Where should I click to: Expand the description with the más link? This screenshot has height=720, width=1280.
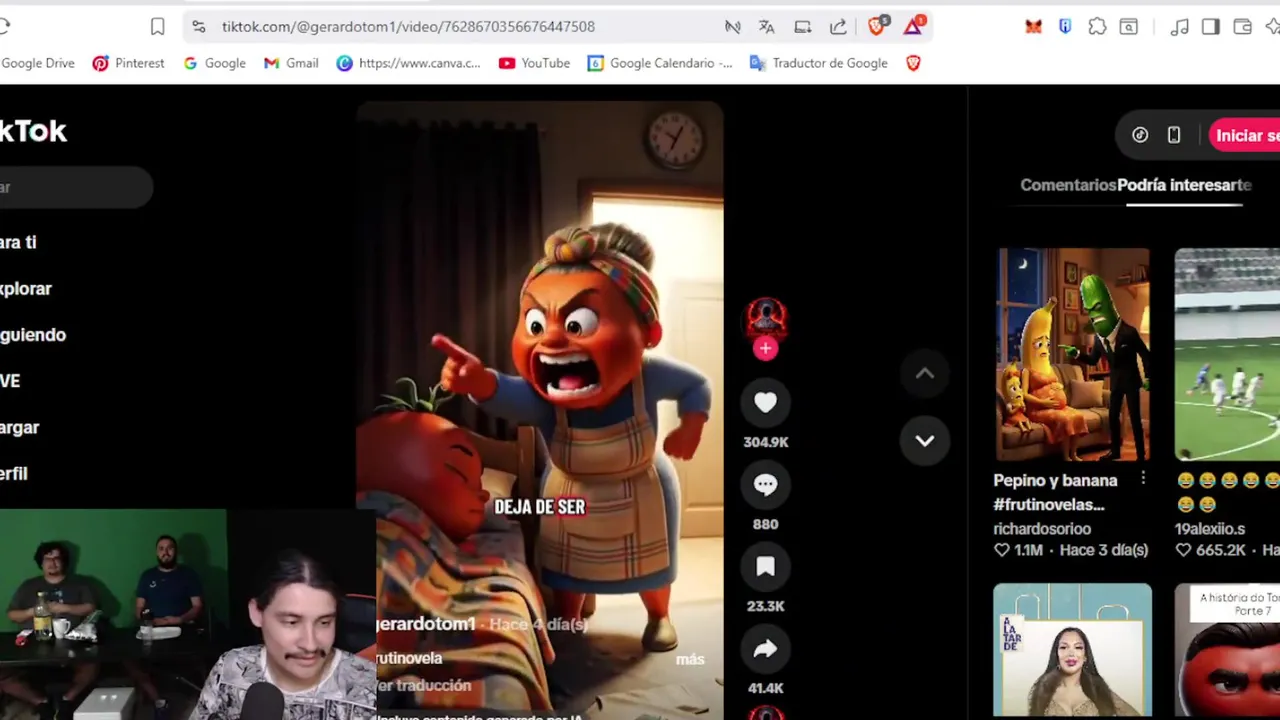tap(690, 659)
